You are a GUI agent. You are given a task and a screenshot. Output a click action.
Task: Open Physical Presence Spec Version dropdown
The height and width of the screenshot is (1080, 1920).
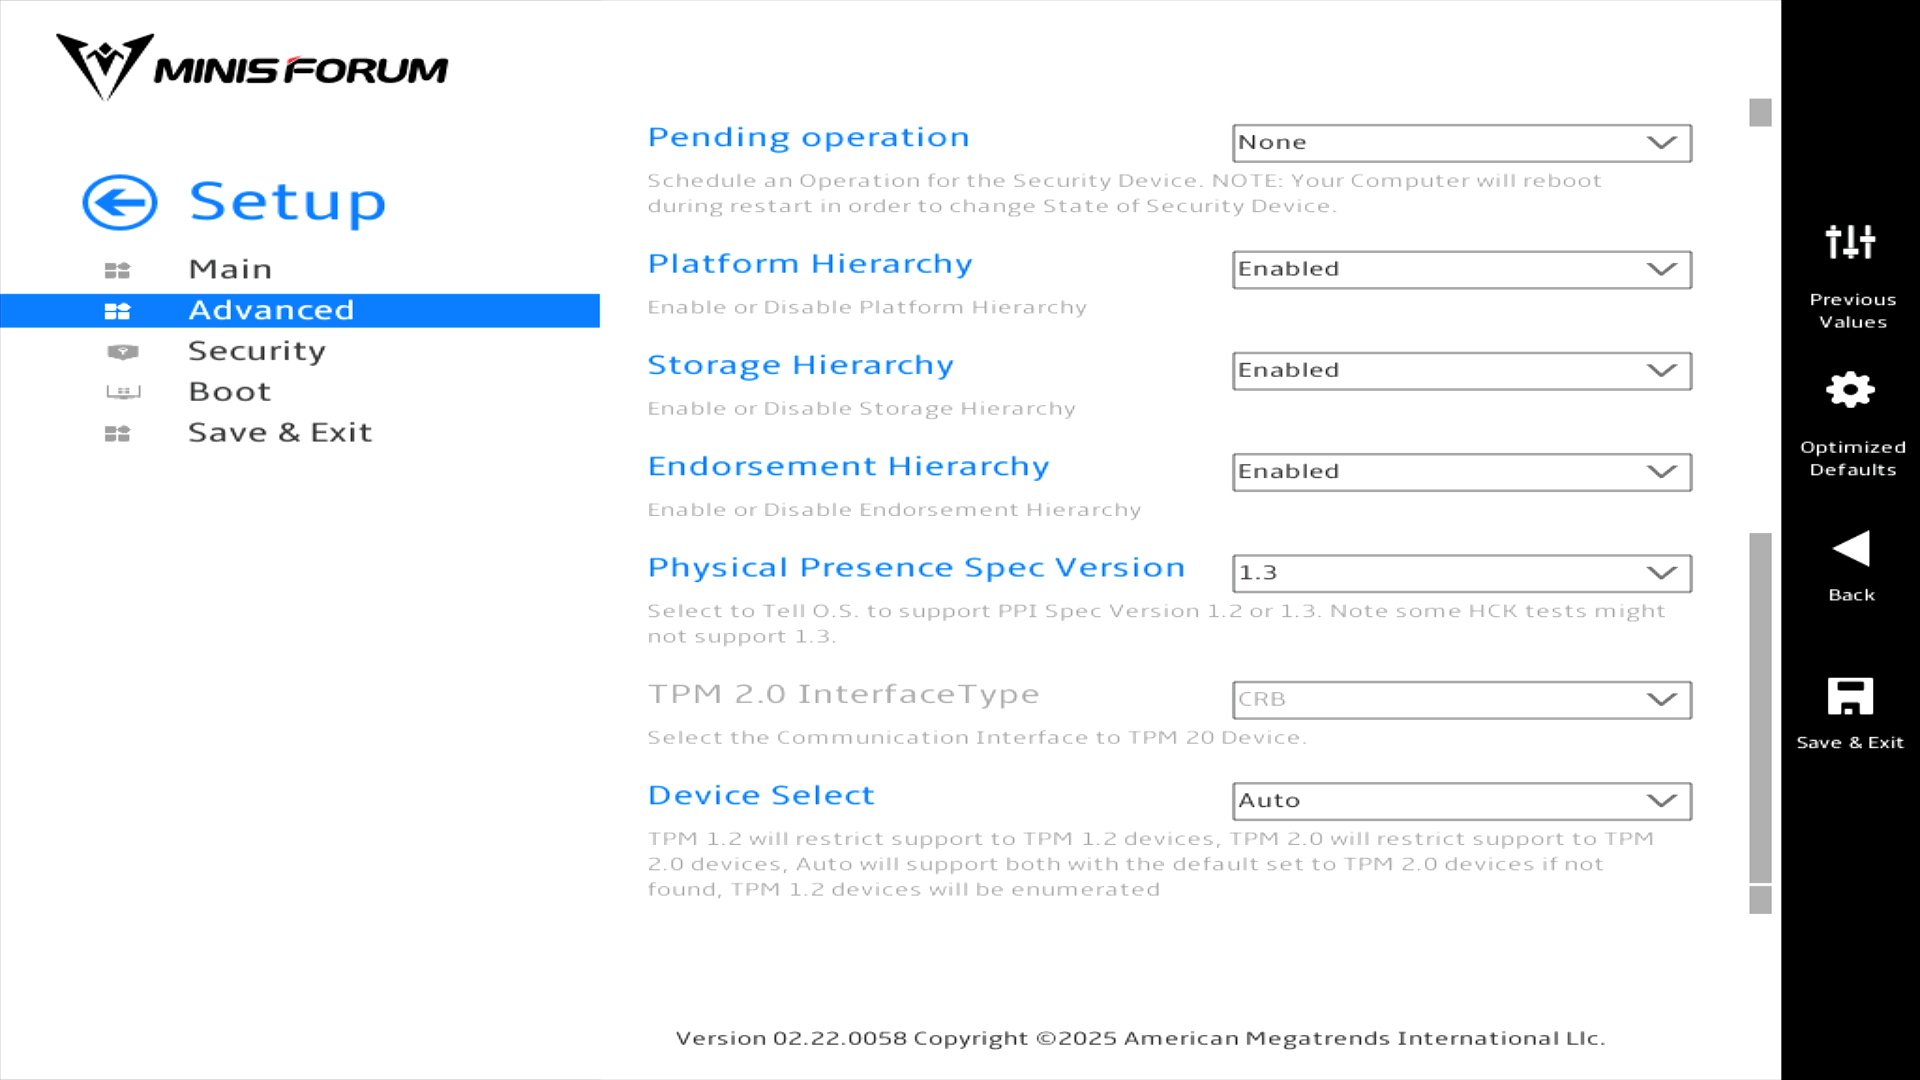coord(1461,573)
